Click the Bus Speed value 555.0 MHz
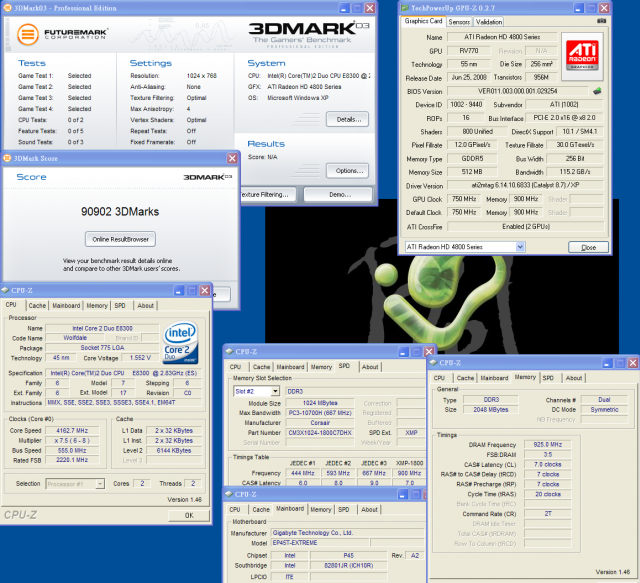Viewport: 640px width, 583px height. (72, 450)
